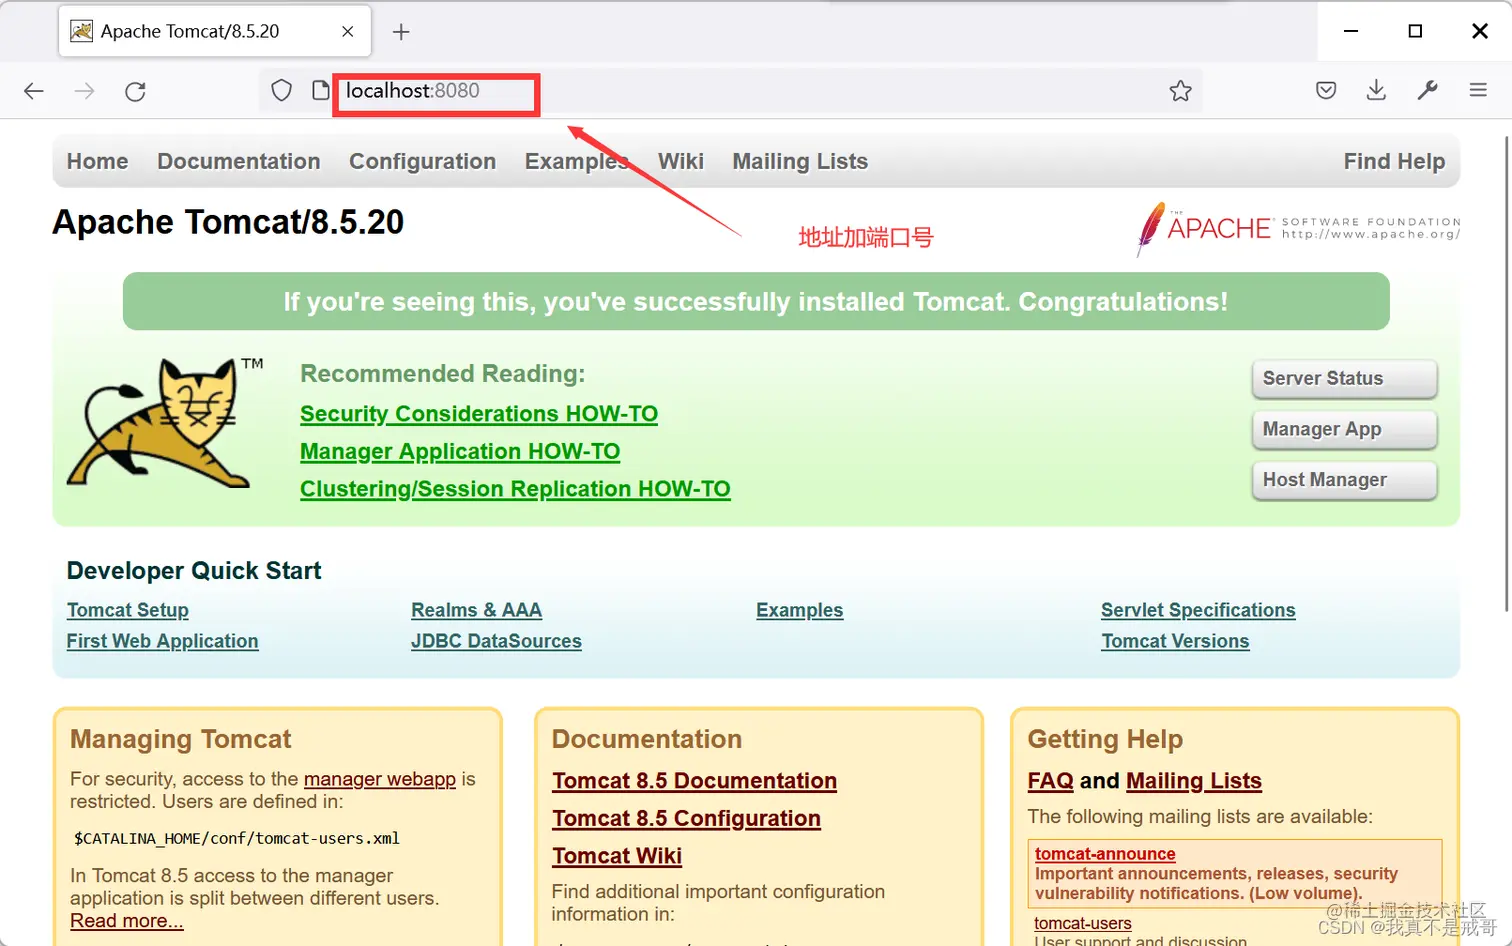This screenshot has width=1512, height=946.
Task: Open the tomcat-users mailing list link
Action: tap(1083, 923)
